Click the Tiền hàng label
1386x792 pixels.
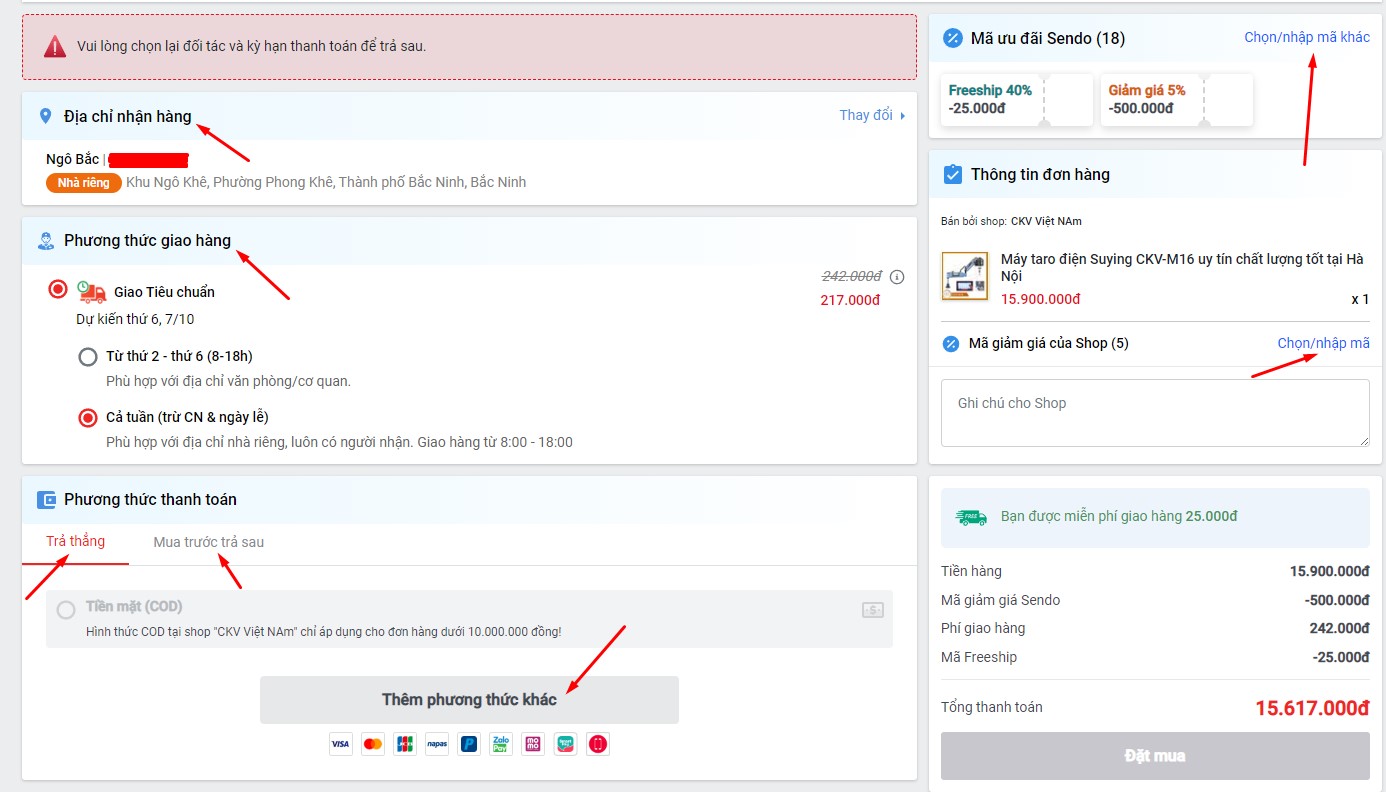pos(971,571)
